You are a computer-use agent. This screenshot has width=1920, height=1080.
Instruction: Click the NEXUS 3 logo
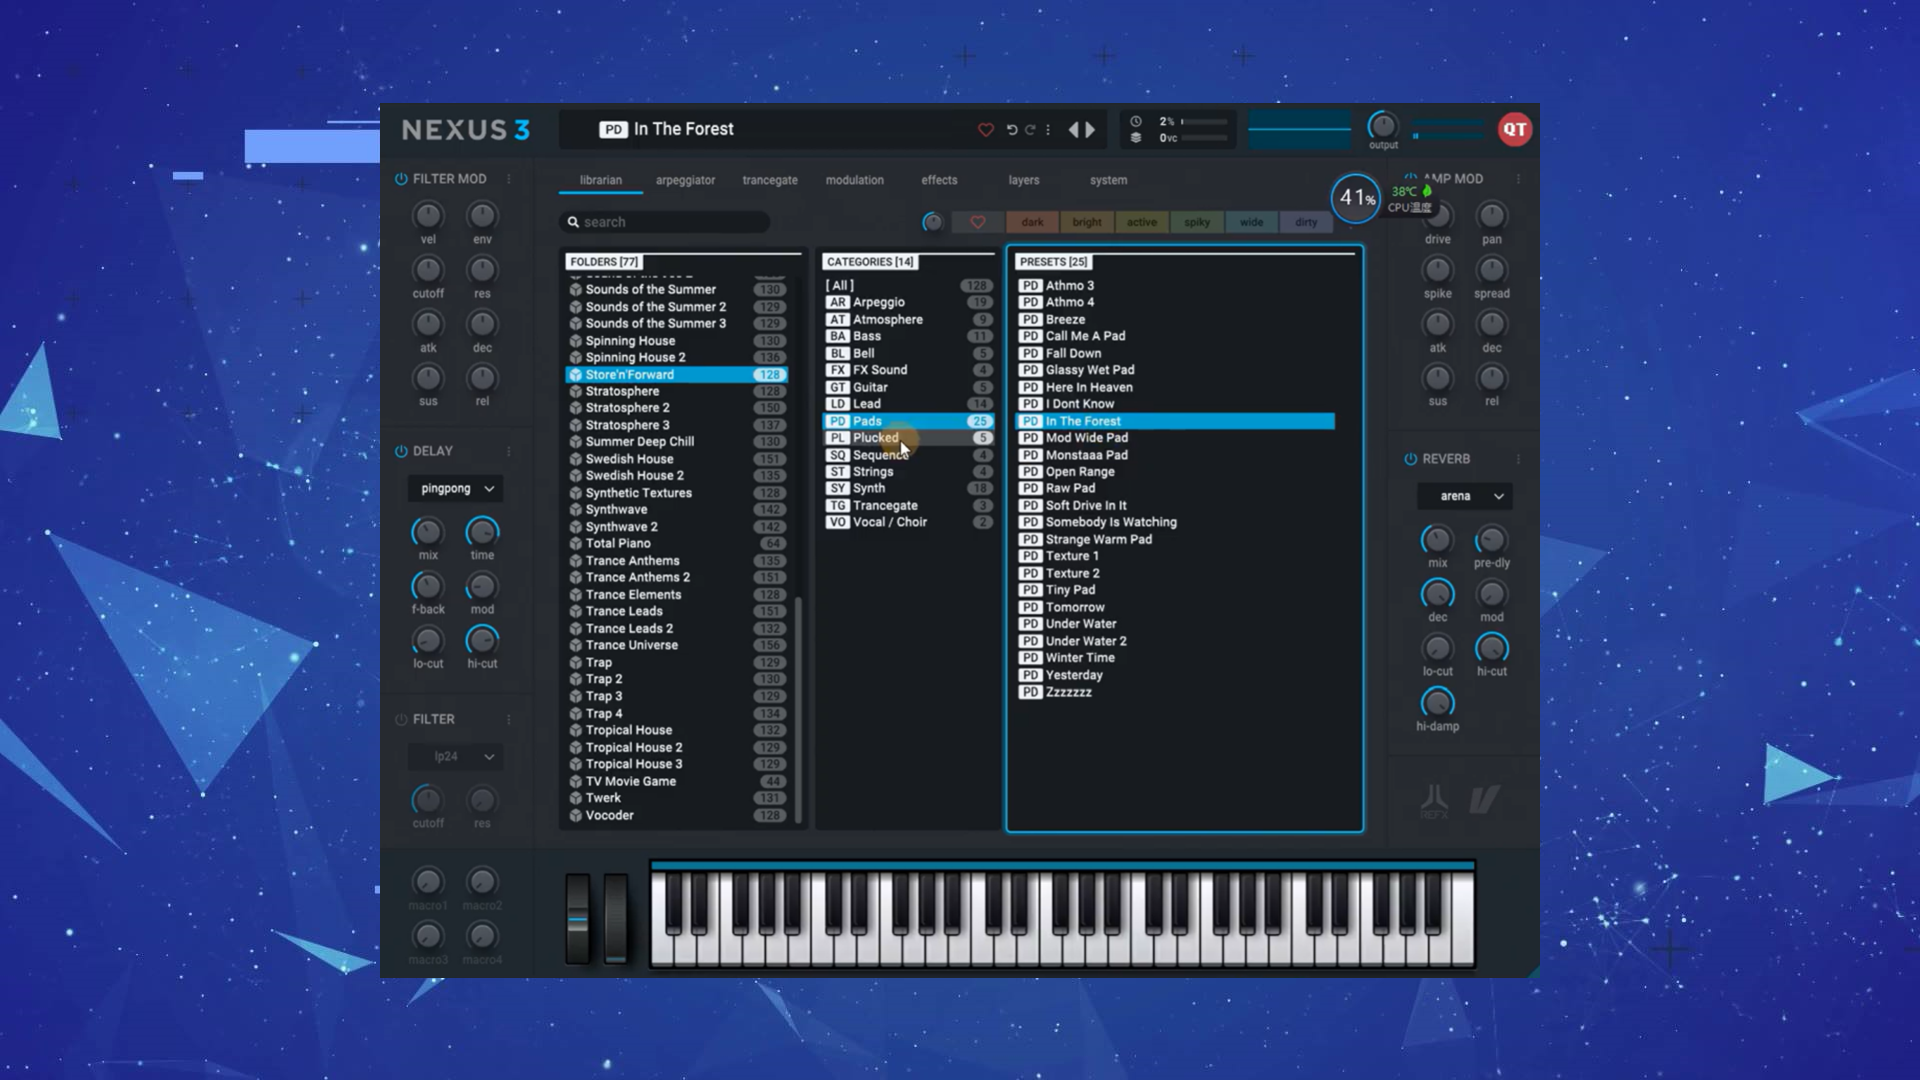pos(466,130)
